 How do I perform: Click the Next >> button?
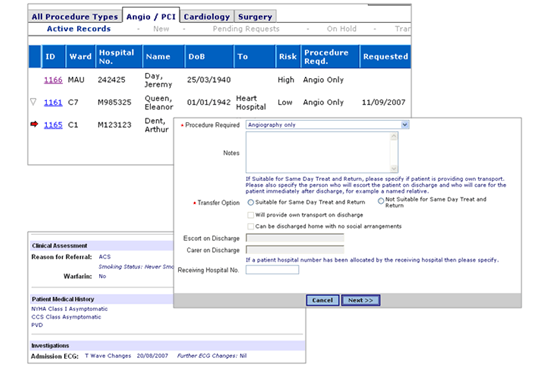click(361, 300)
